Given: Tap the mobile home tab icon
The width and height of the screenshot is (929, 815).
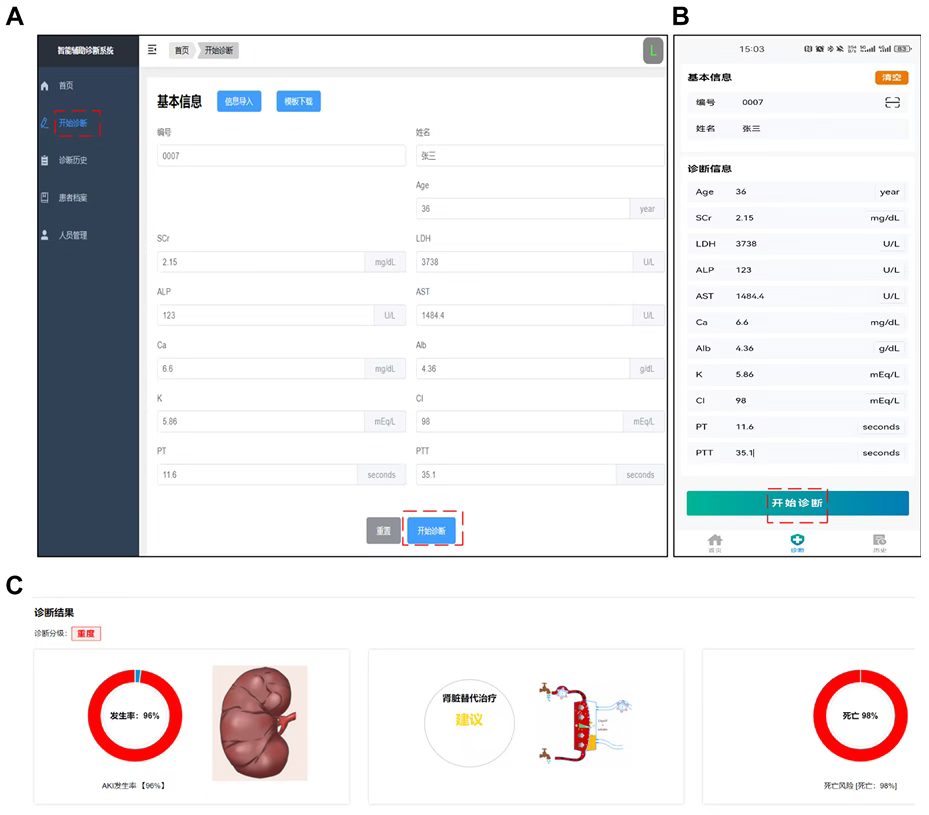Looking at the screenshot, I should 715,541.
